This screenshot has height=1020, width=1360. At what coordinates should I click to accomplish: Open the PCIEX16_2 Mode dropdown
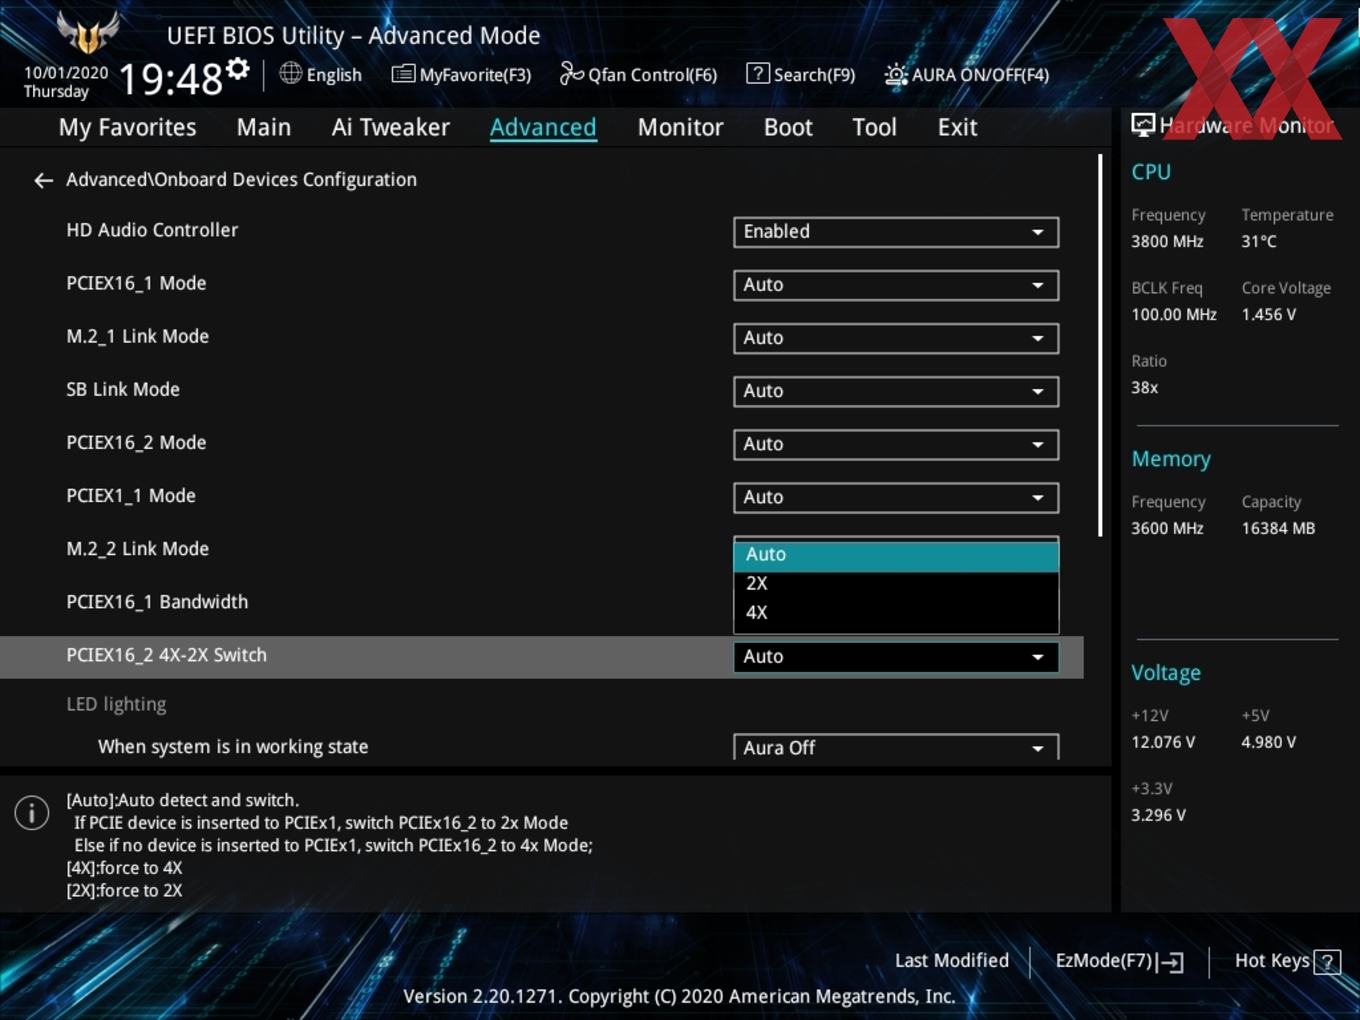(x=896, y=444)
